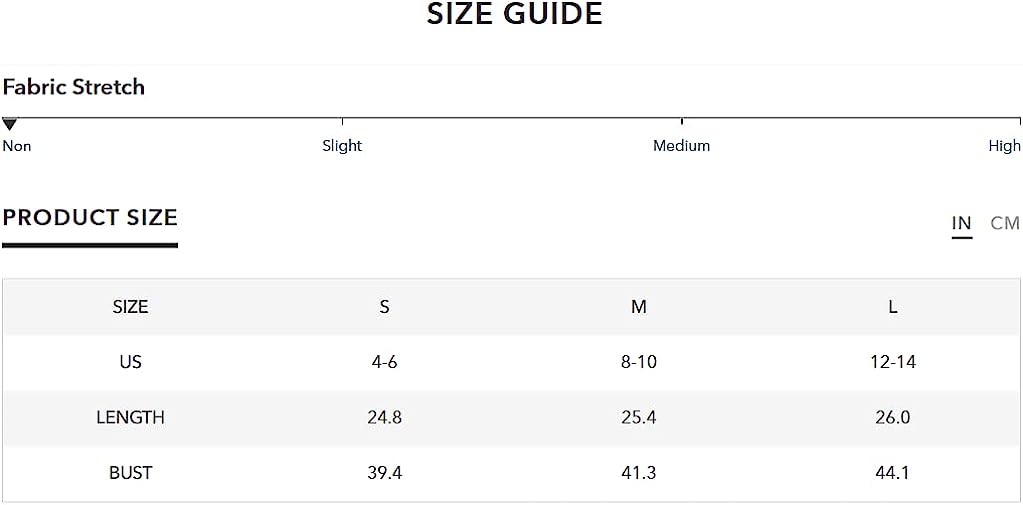This screenshot has height=505, width=1023.
Task: Click the US size 8-10 cell
Action: tap(639, 361)
